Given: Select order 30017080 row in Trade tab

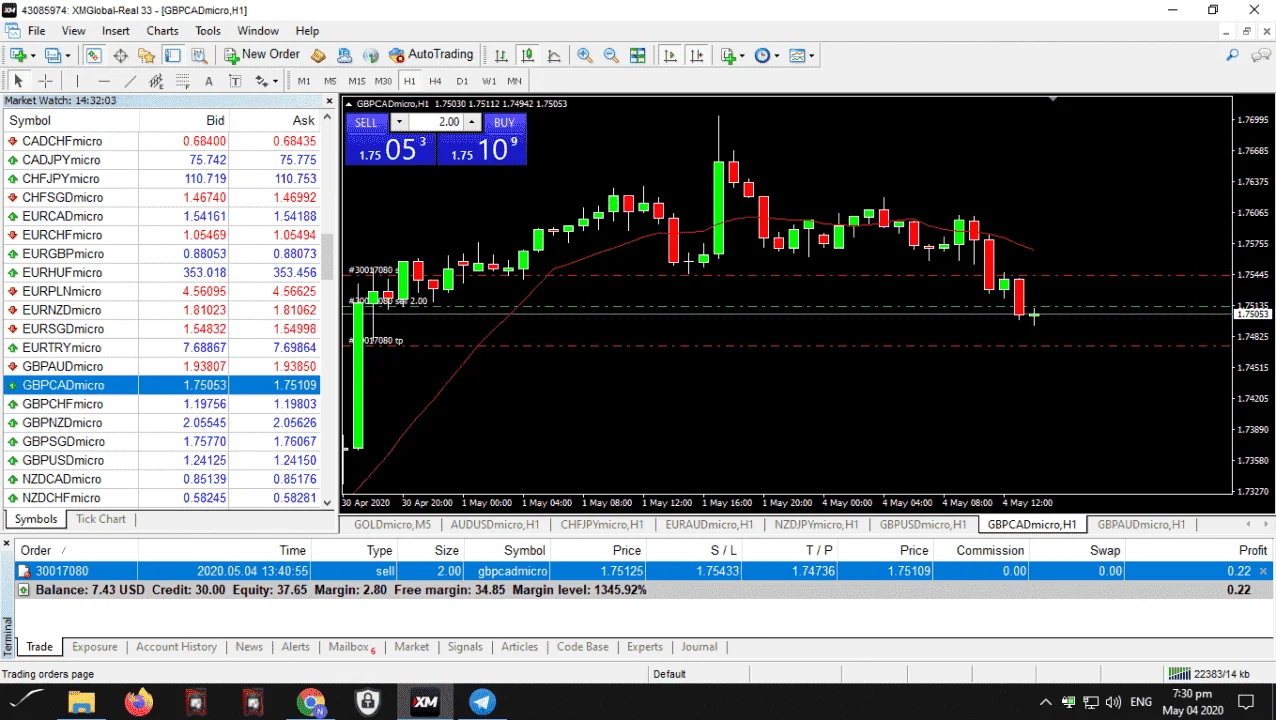Looking at the screenshot, I should (645, 571).
